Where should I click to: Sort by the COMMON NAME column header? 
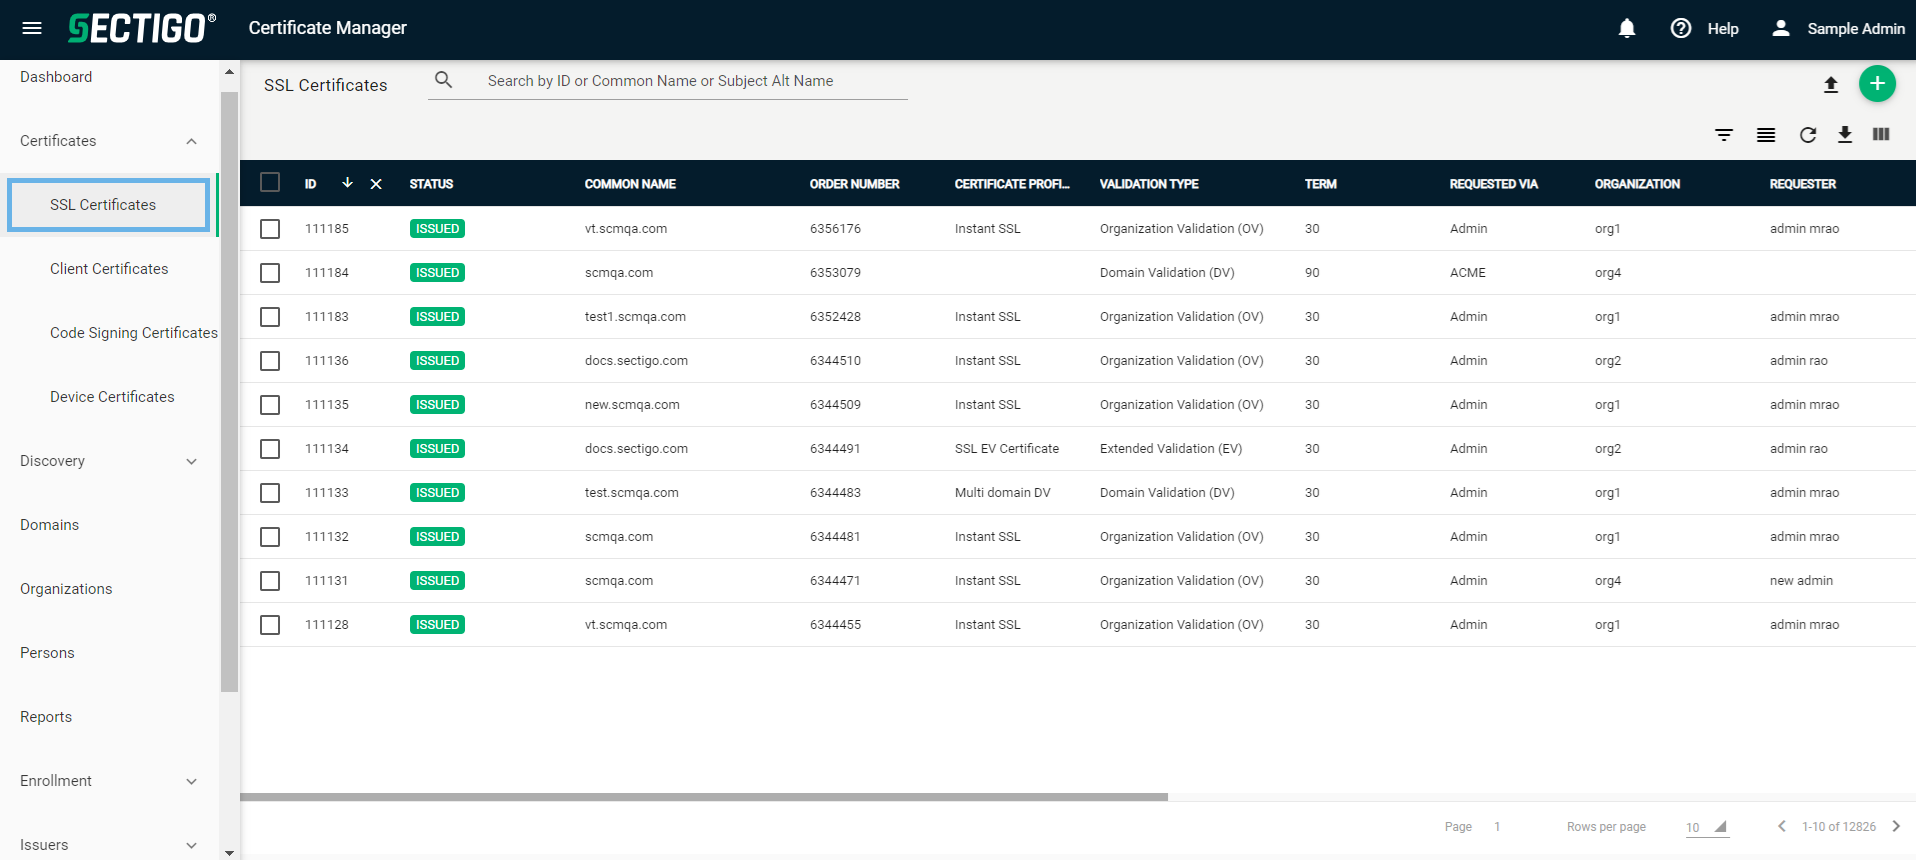(x=630, y=184)
